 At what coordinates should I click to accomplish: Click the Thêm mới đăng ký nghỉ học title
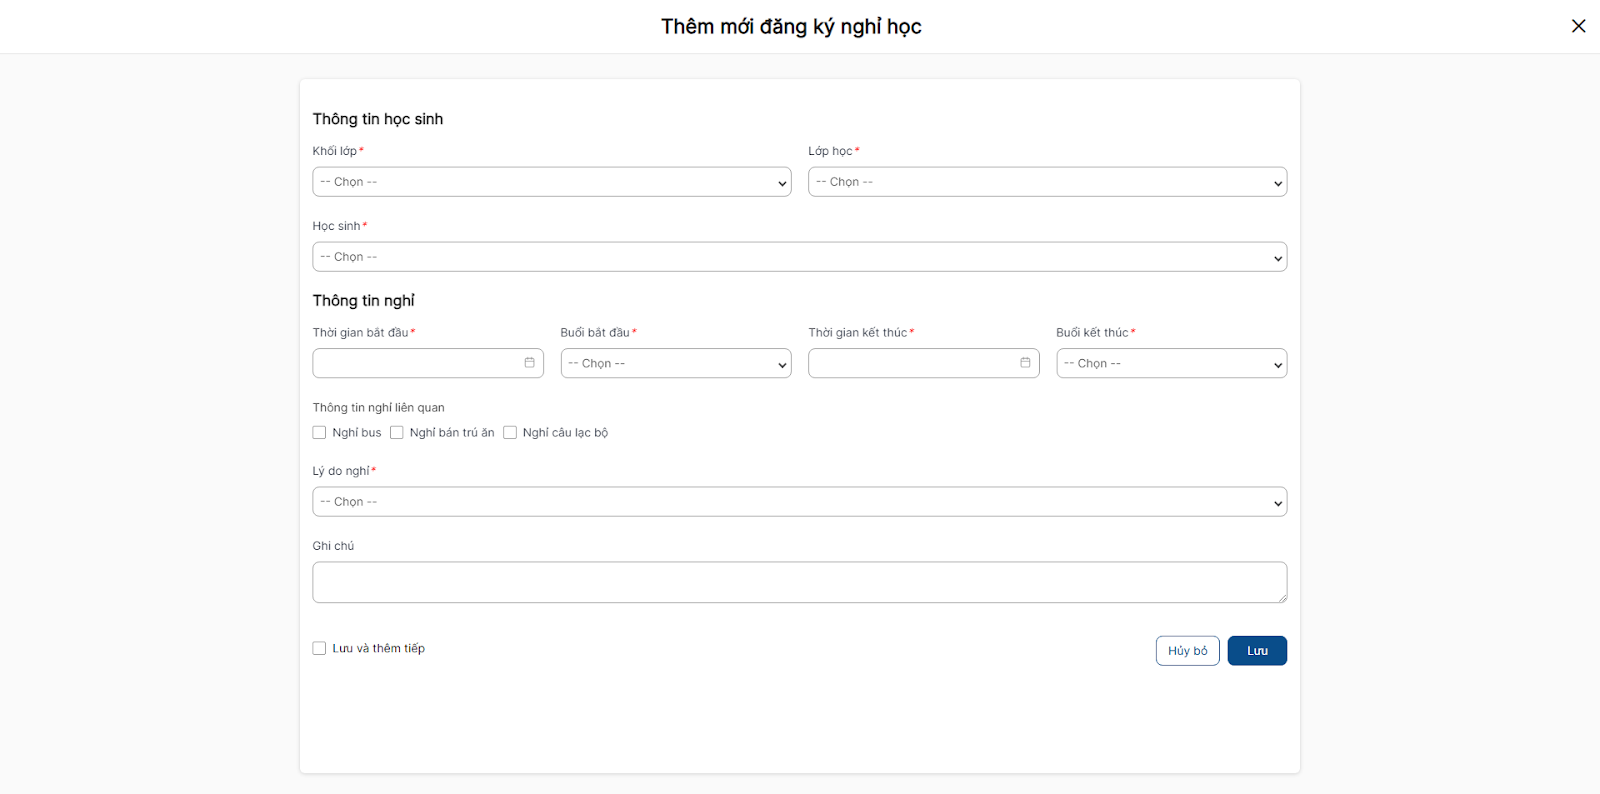(x=791, y=27)
